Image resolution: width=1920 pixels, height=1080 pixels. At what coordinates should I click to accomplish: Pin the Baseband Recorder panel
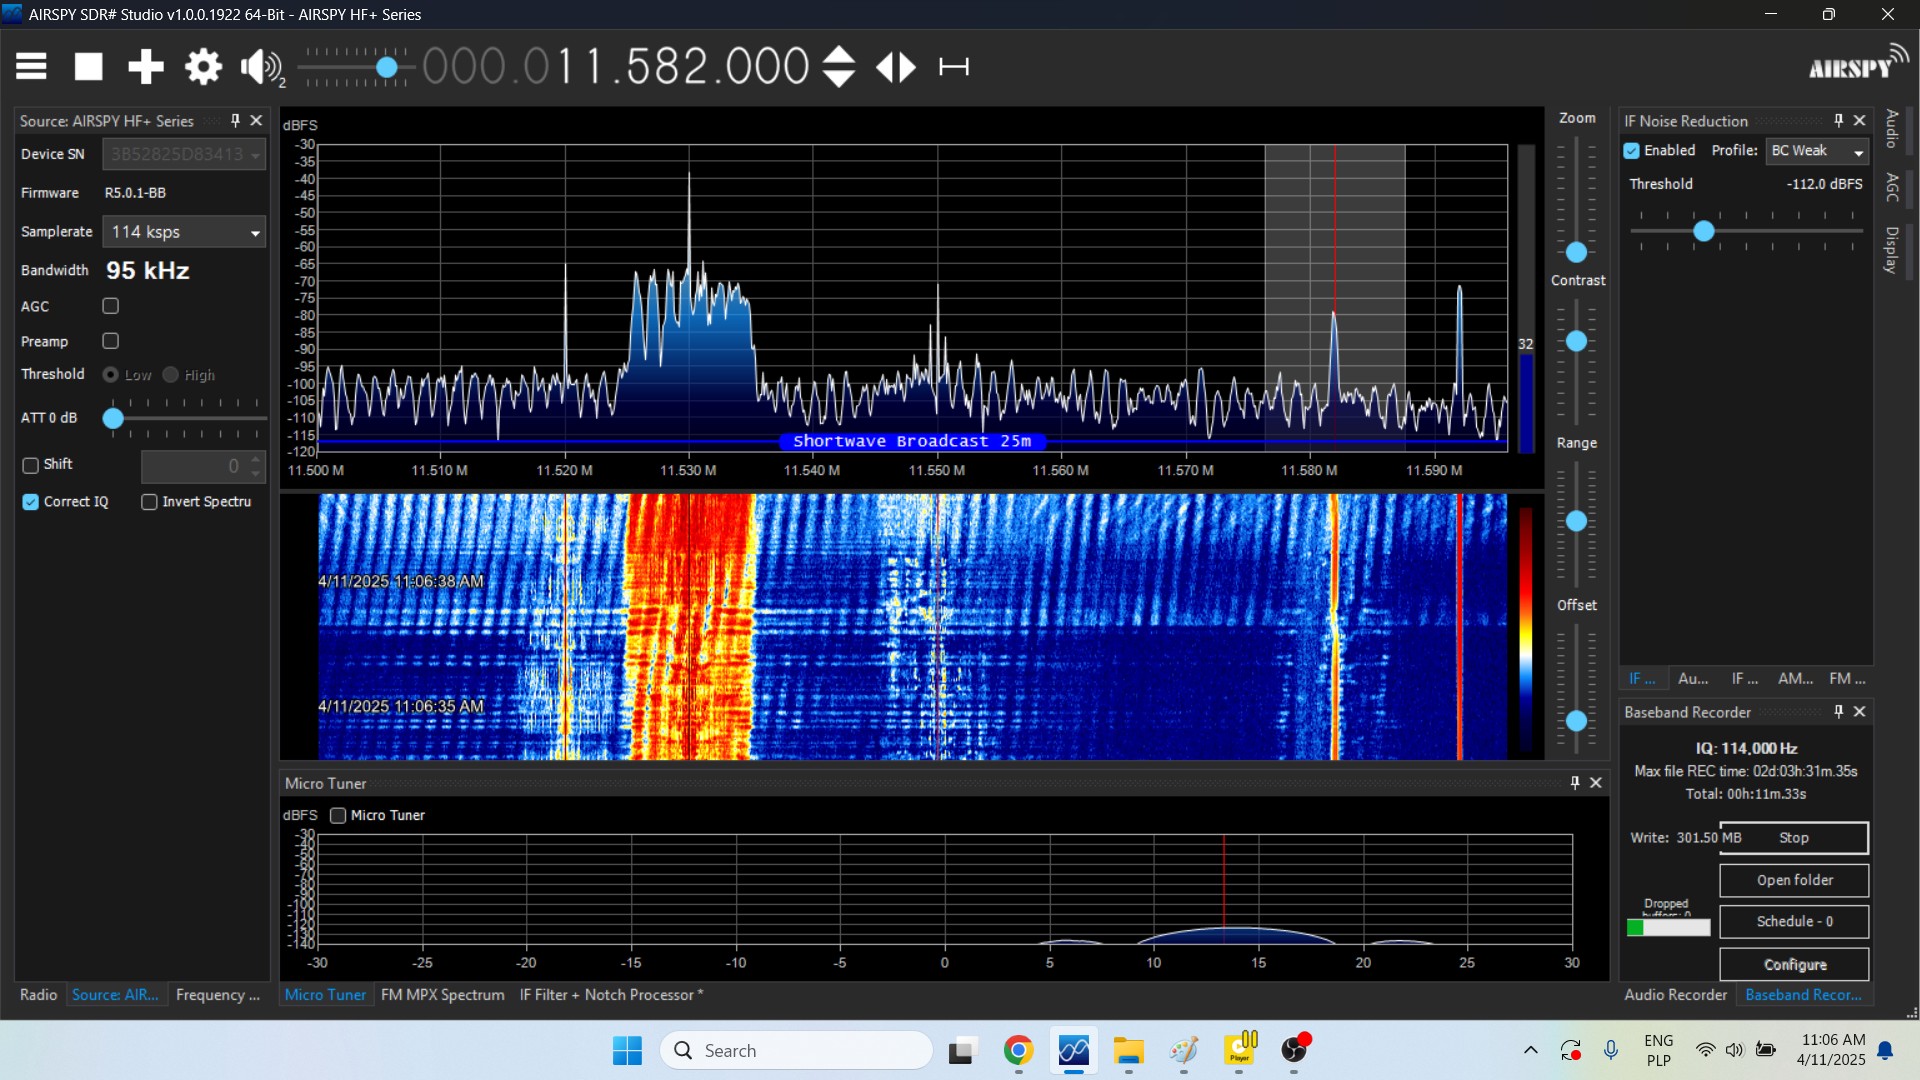[1838, 711]
